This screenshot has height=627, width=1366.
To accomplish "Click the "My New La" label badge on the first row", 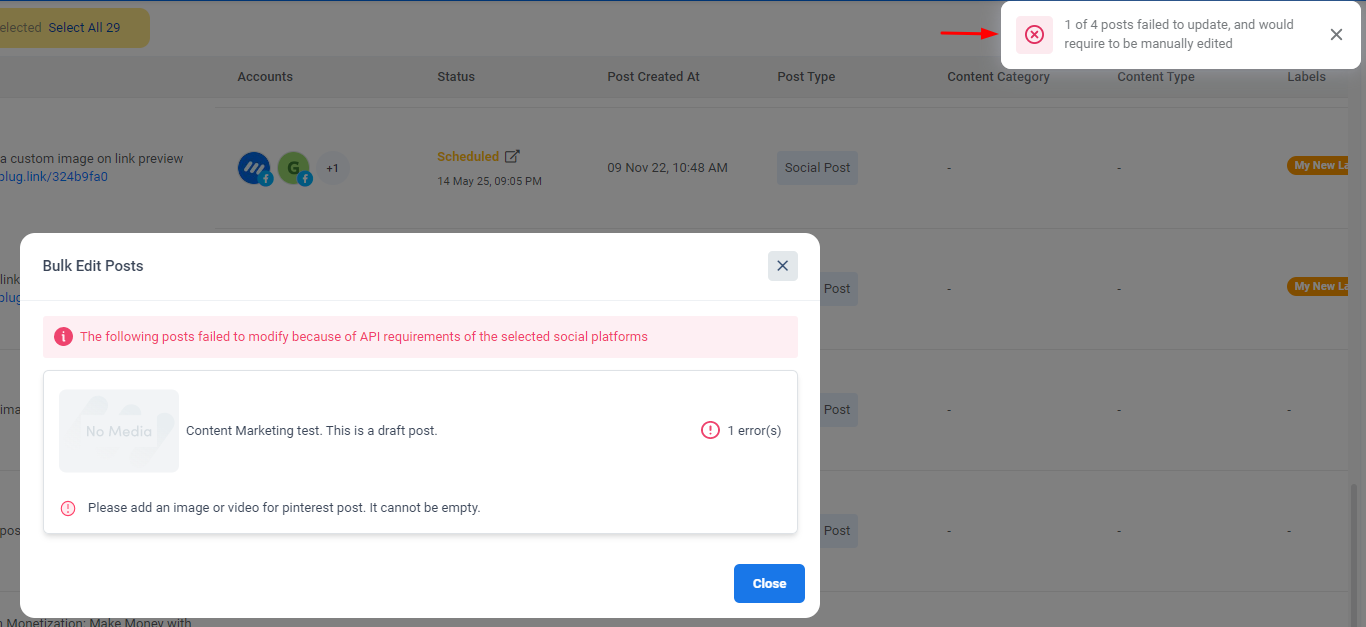I will 1317,165.
